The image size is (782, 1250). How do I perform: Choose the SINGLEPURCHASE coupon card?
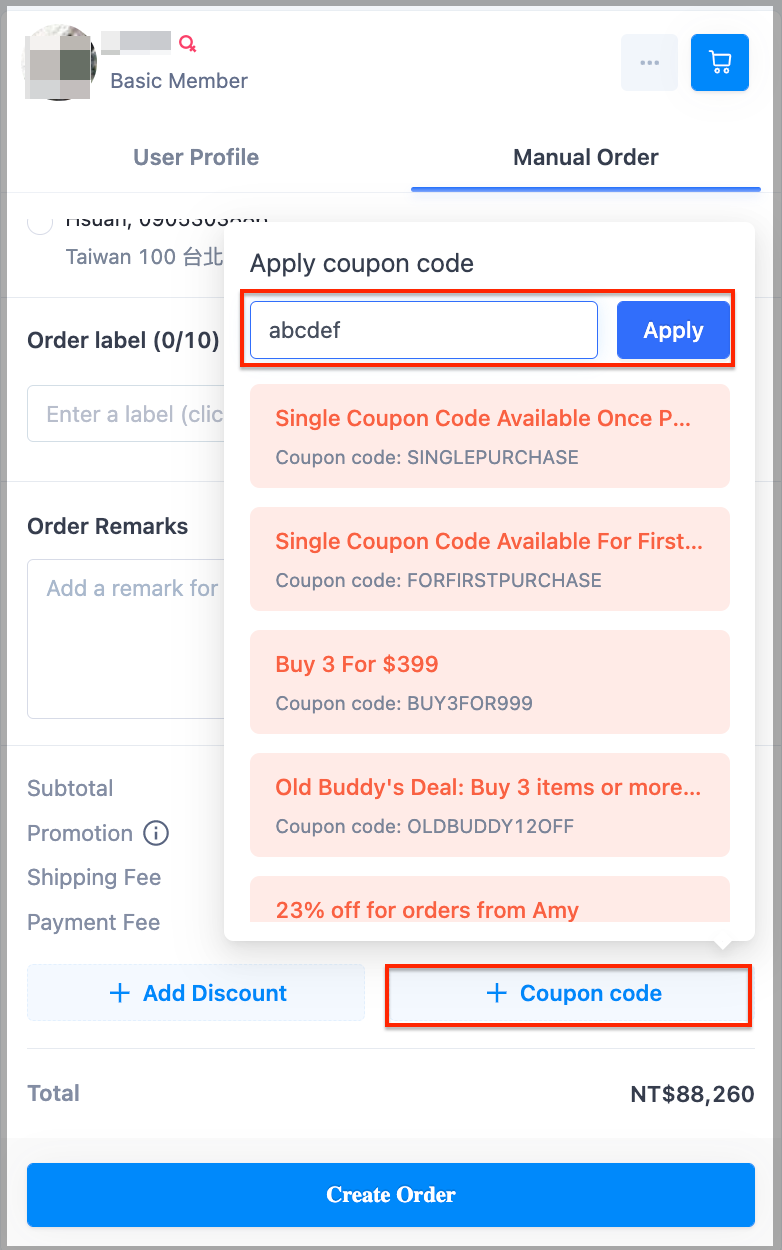pos(490,436)
